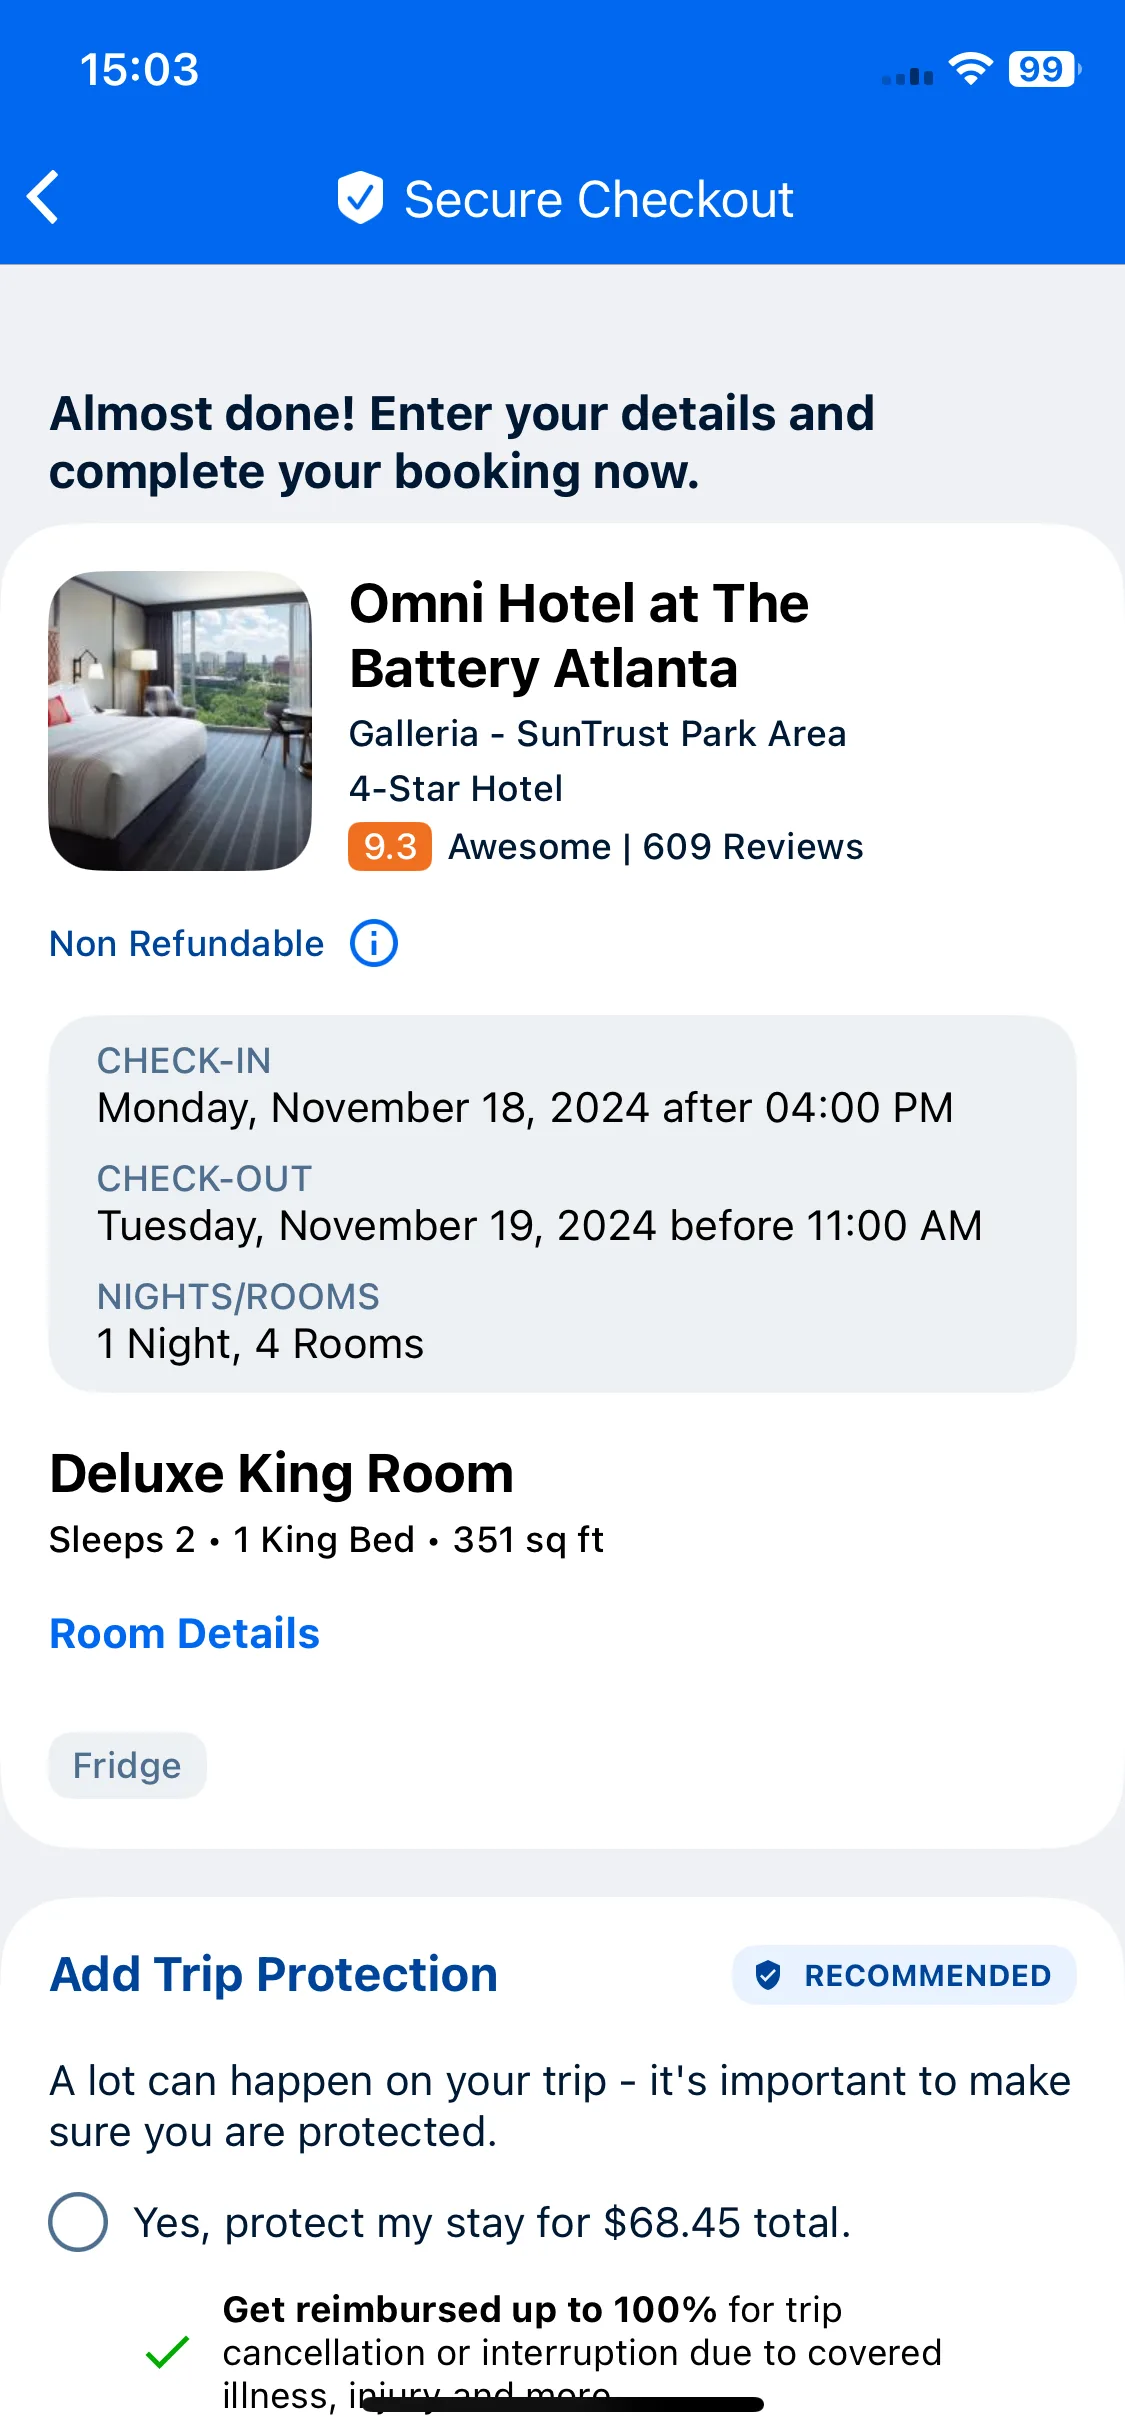
Task: Tap the Add Trip Protection heading
Action: pyautogui.click(x=274, y=1974)
